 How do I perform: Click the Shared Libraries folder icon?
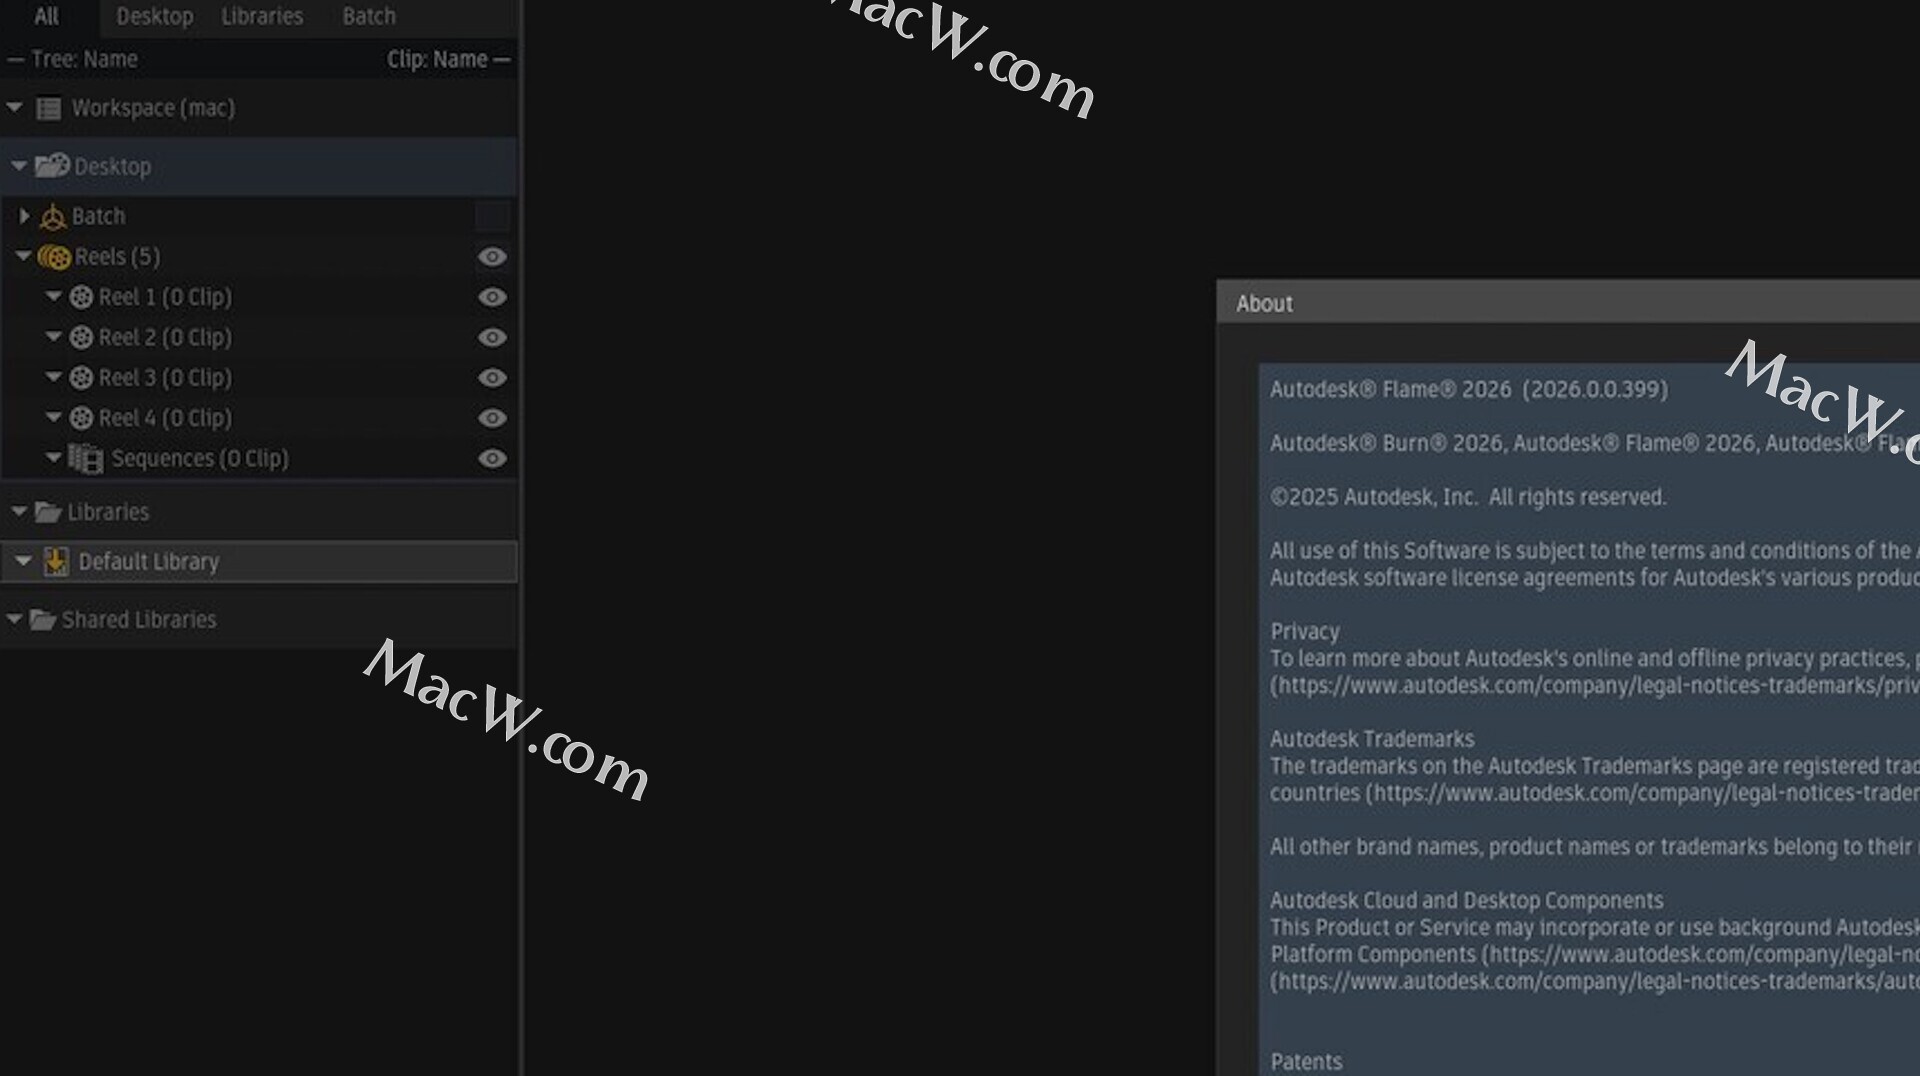(42, 620)
